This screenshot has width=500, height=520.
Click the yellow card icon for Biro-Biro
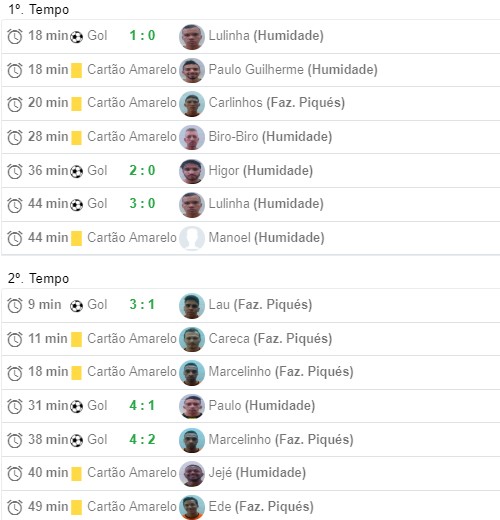point(76,138)
